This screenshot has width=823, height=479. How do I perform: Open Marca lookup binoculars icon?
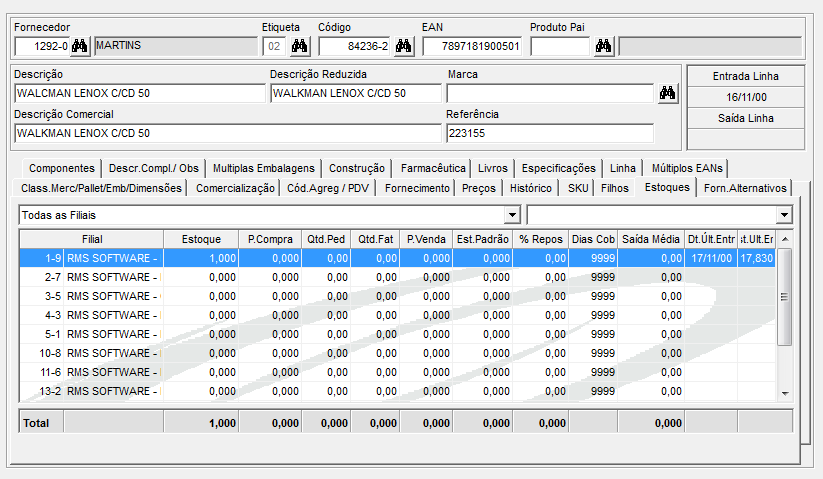pyautogui.click(x=668, y=93)
